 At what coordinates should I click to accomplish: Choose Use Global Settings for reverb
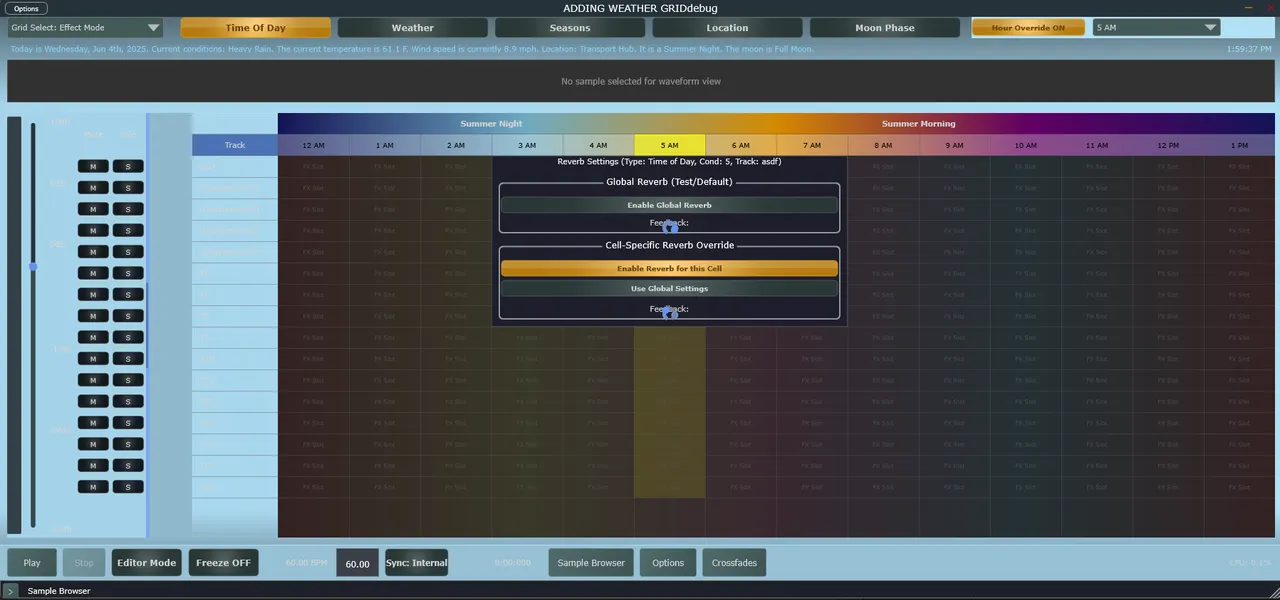click(669, 289)
